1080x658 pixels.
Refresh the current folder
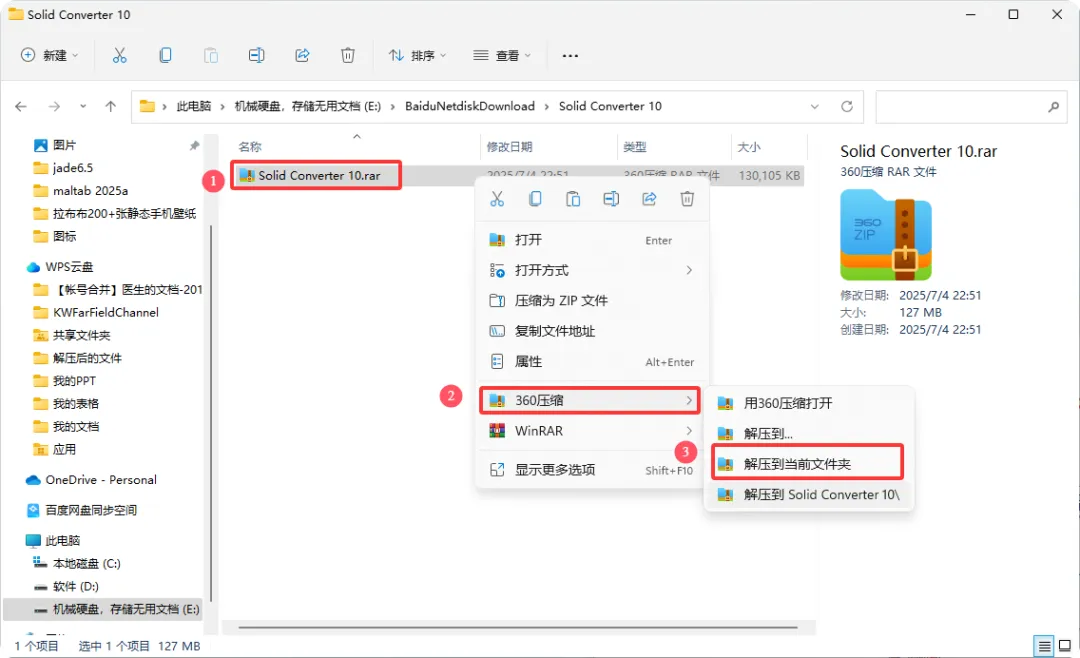point(847,106)
